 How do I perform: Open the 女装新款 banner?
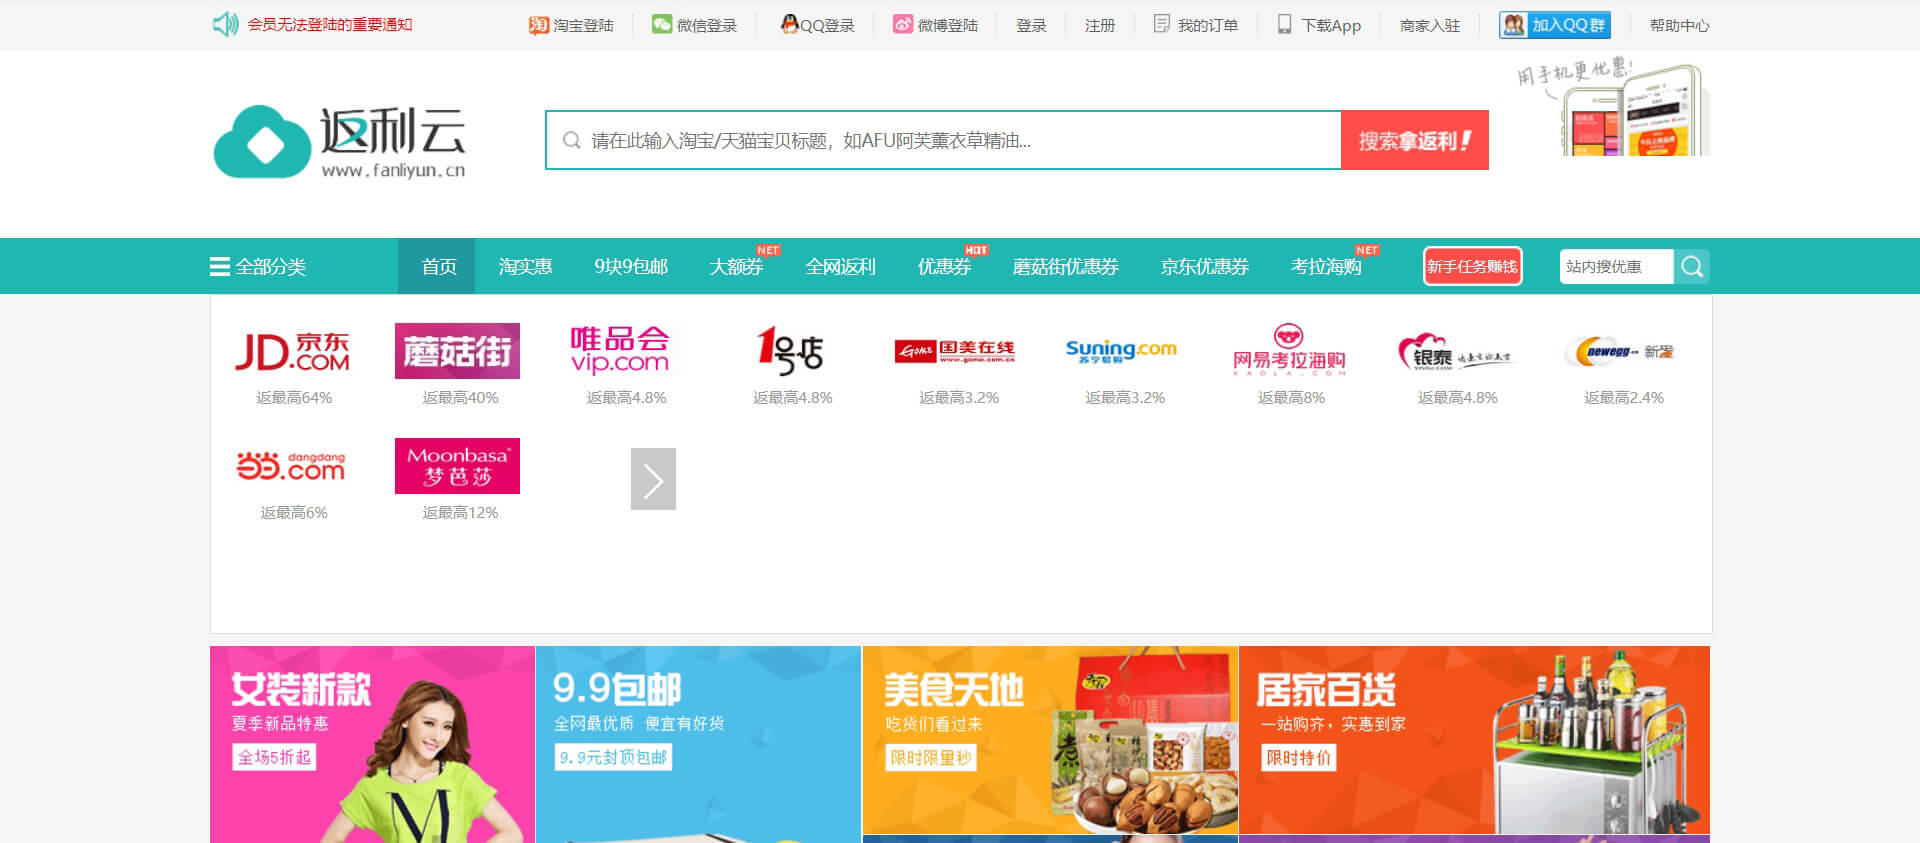pyautogui.click(x=372, y=744)
